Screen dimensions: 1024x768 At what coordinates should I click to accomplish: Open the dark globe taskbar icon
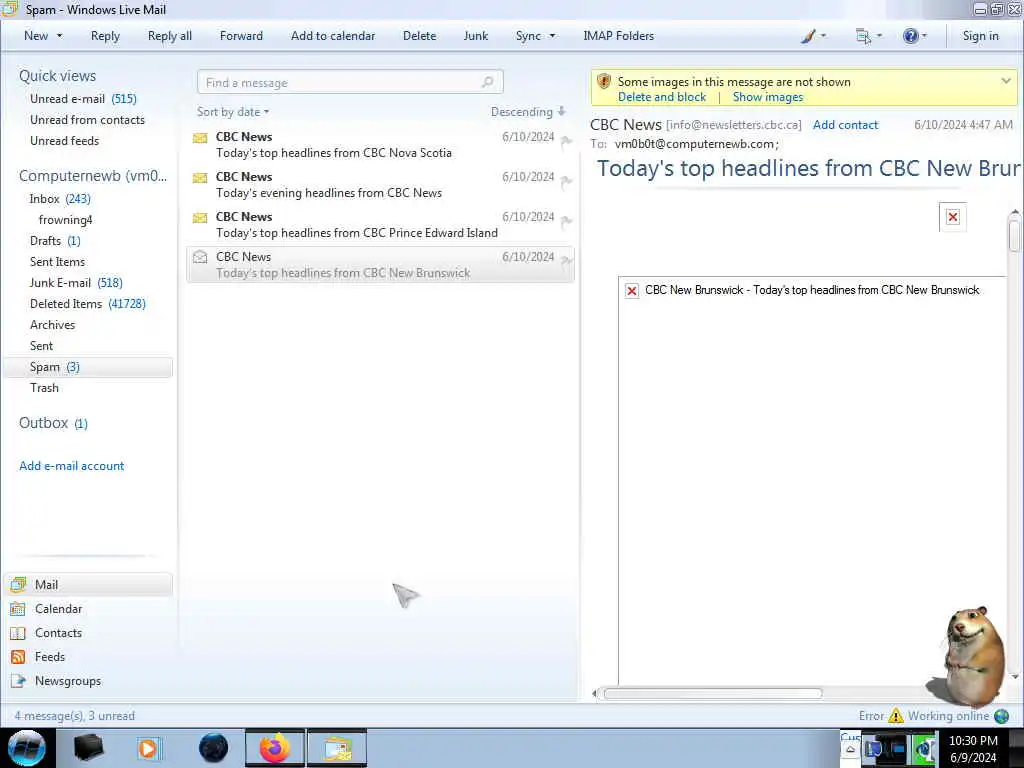[x=214, y=748]
